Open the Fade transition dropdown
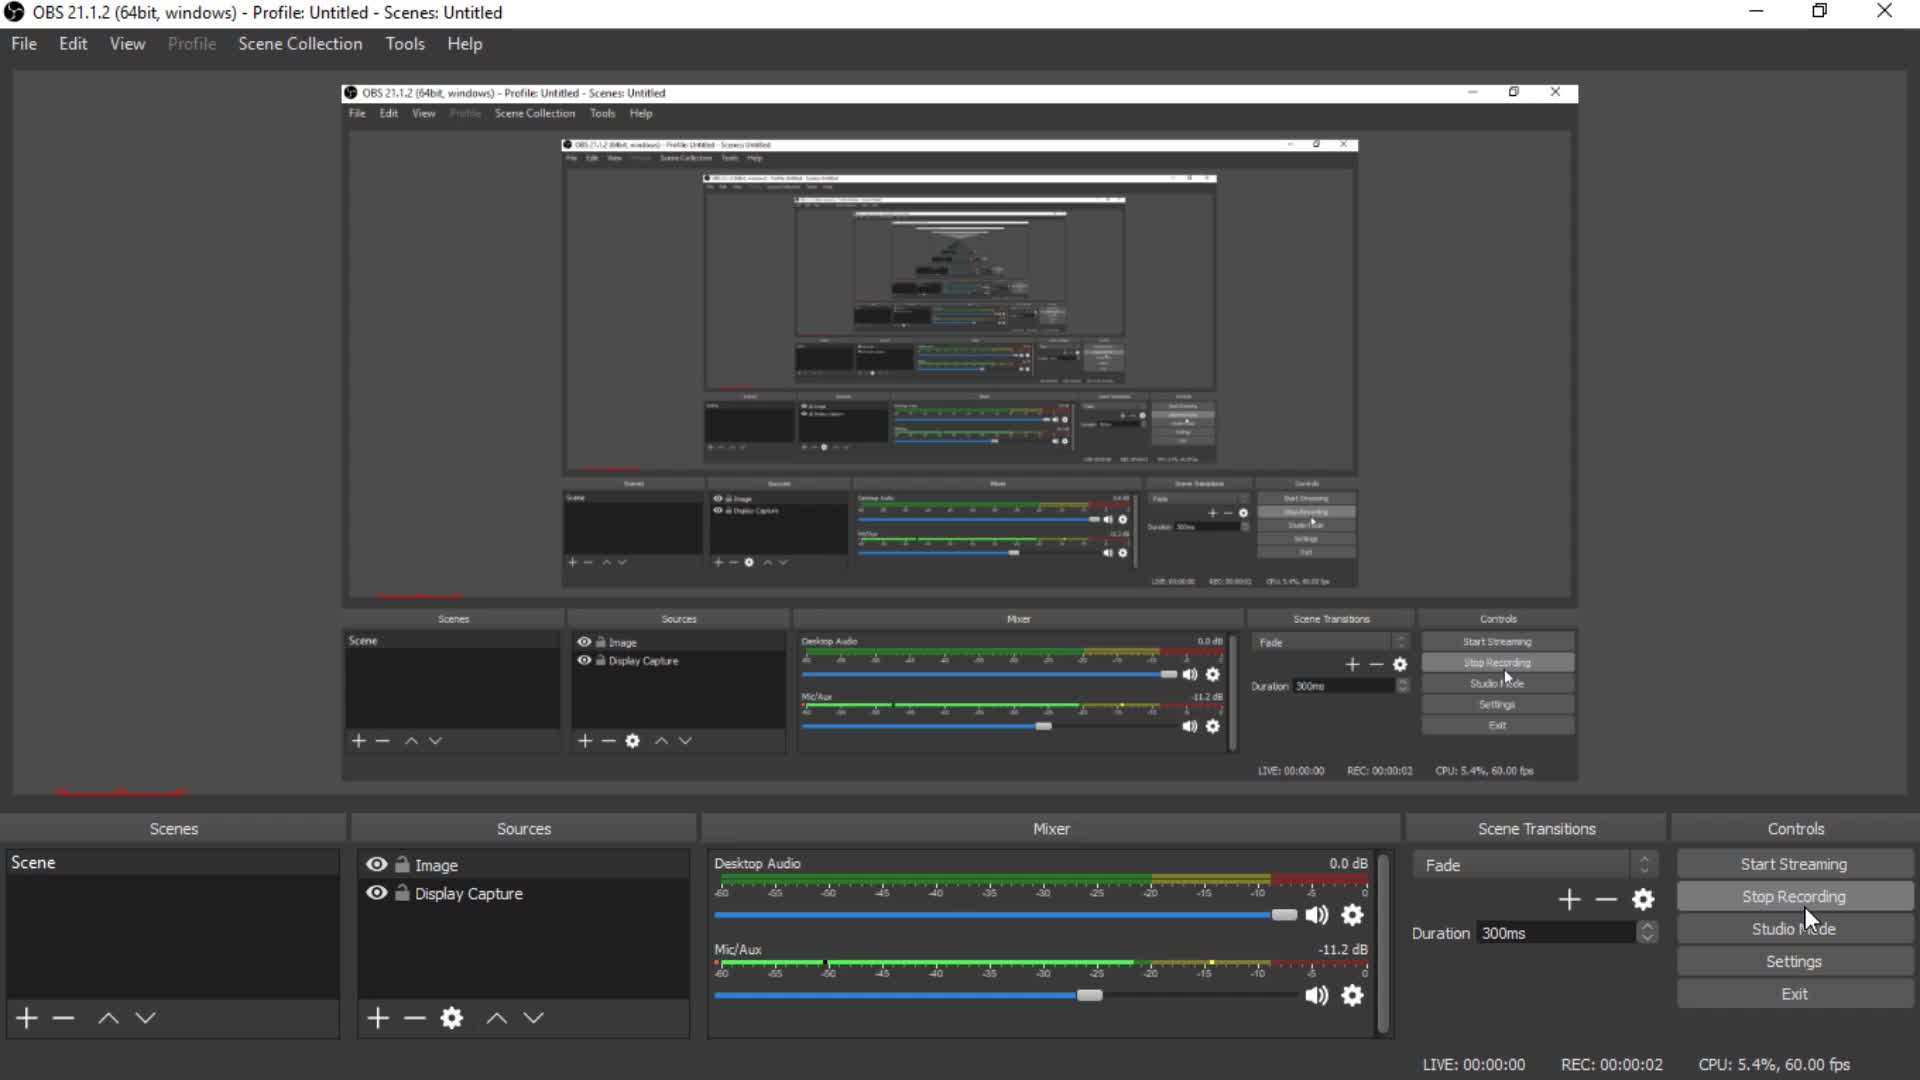 [1535, 865]
